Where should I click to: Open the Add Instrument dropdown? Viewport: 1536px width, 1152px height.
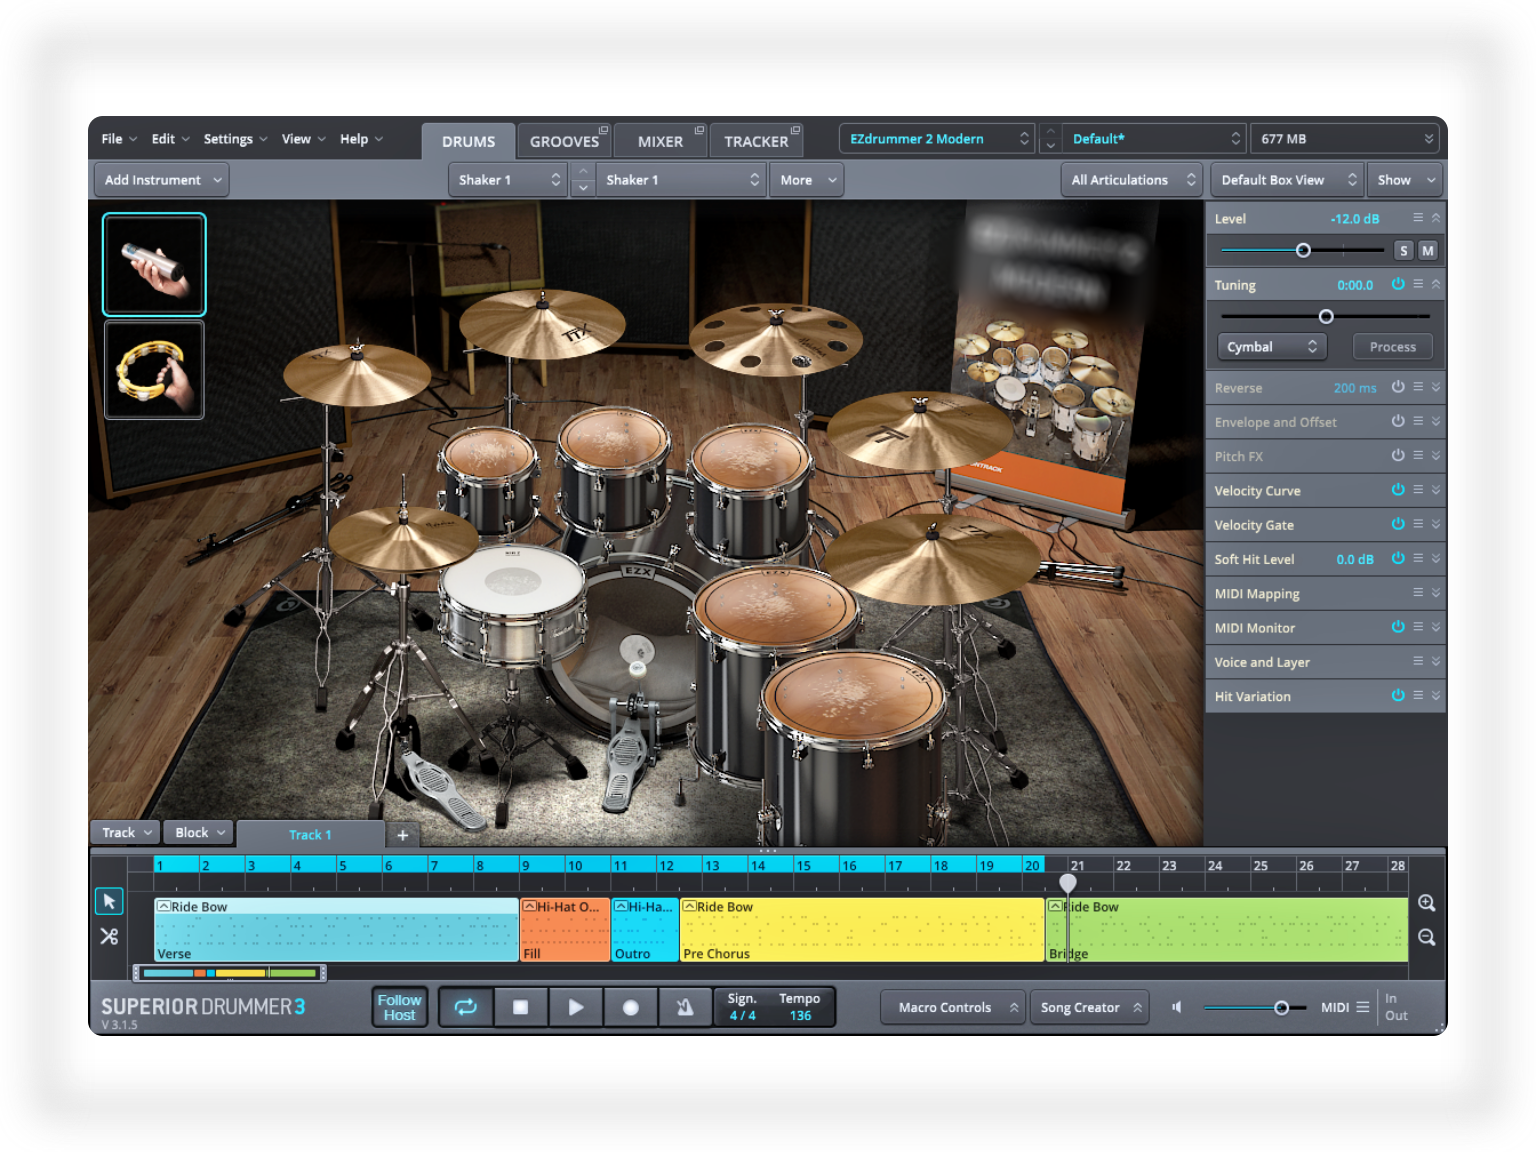pyautogui.click(x=162, y=180)
